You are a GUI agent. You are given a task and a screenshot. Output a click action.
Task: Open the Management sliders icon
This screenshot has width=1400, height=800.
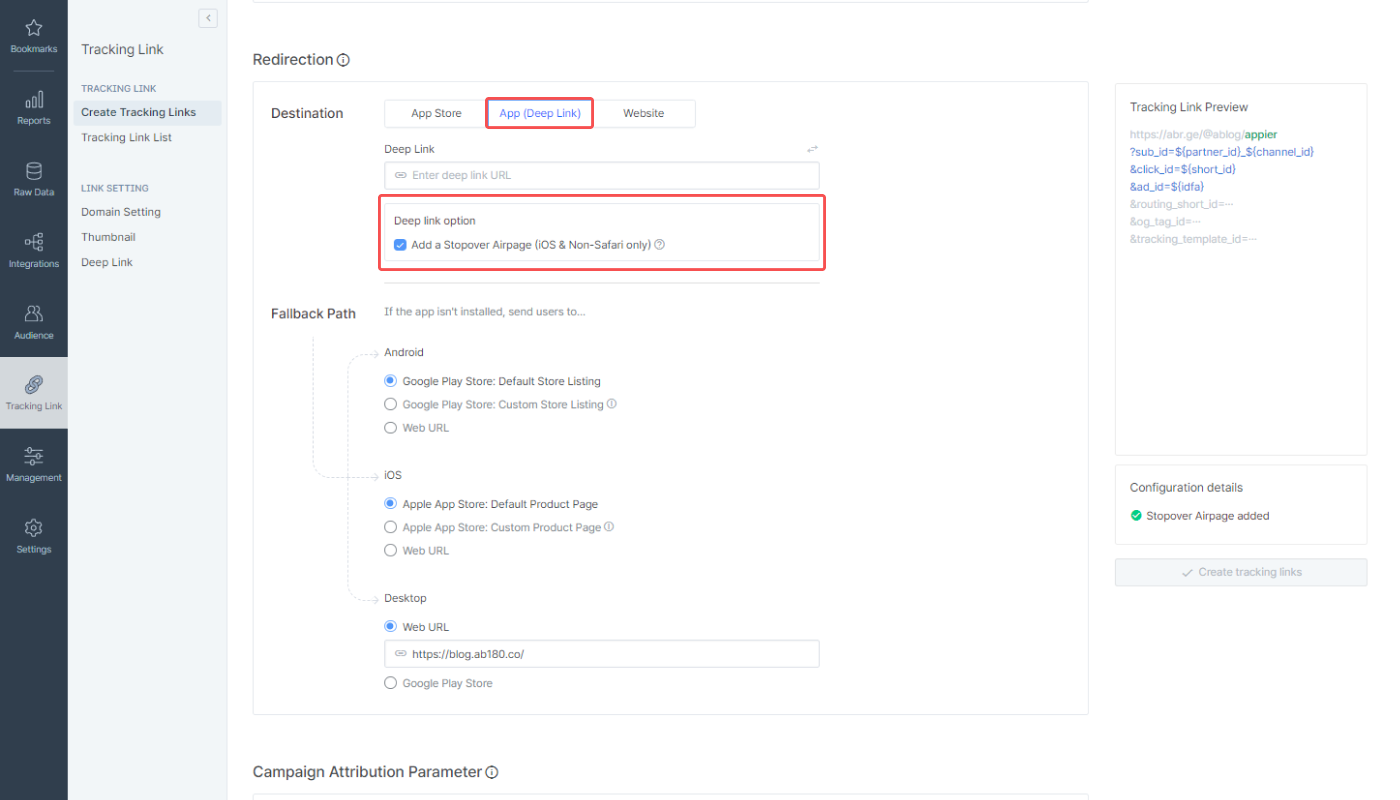[x=34, y=456]
